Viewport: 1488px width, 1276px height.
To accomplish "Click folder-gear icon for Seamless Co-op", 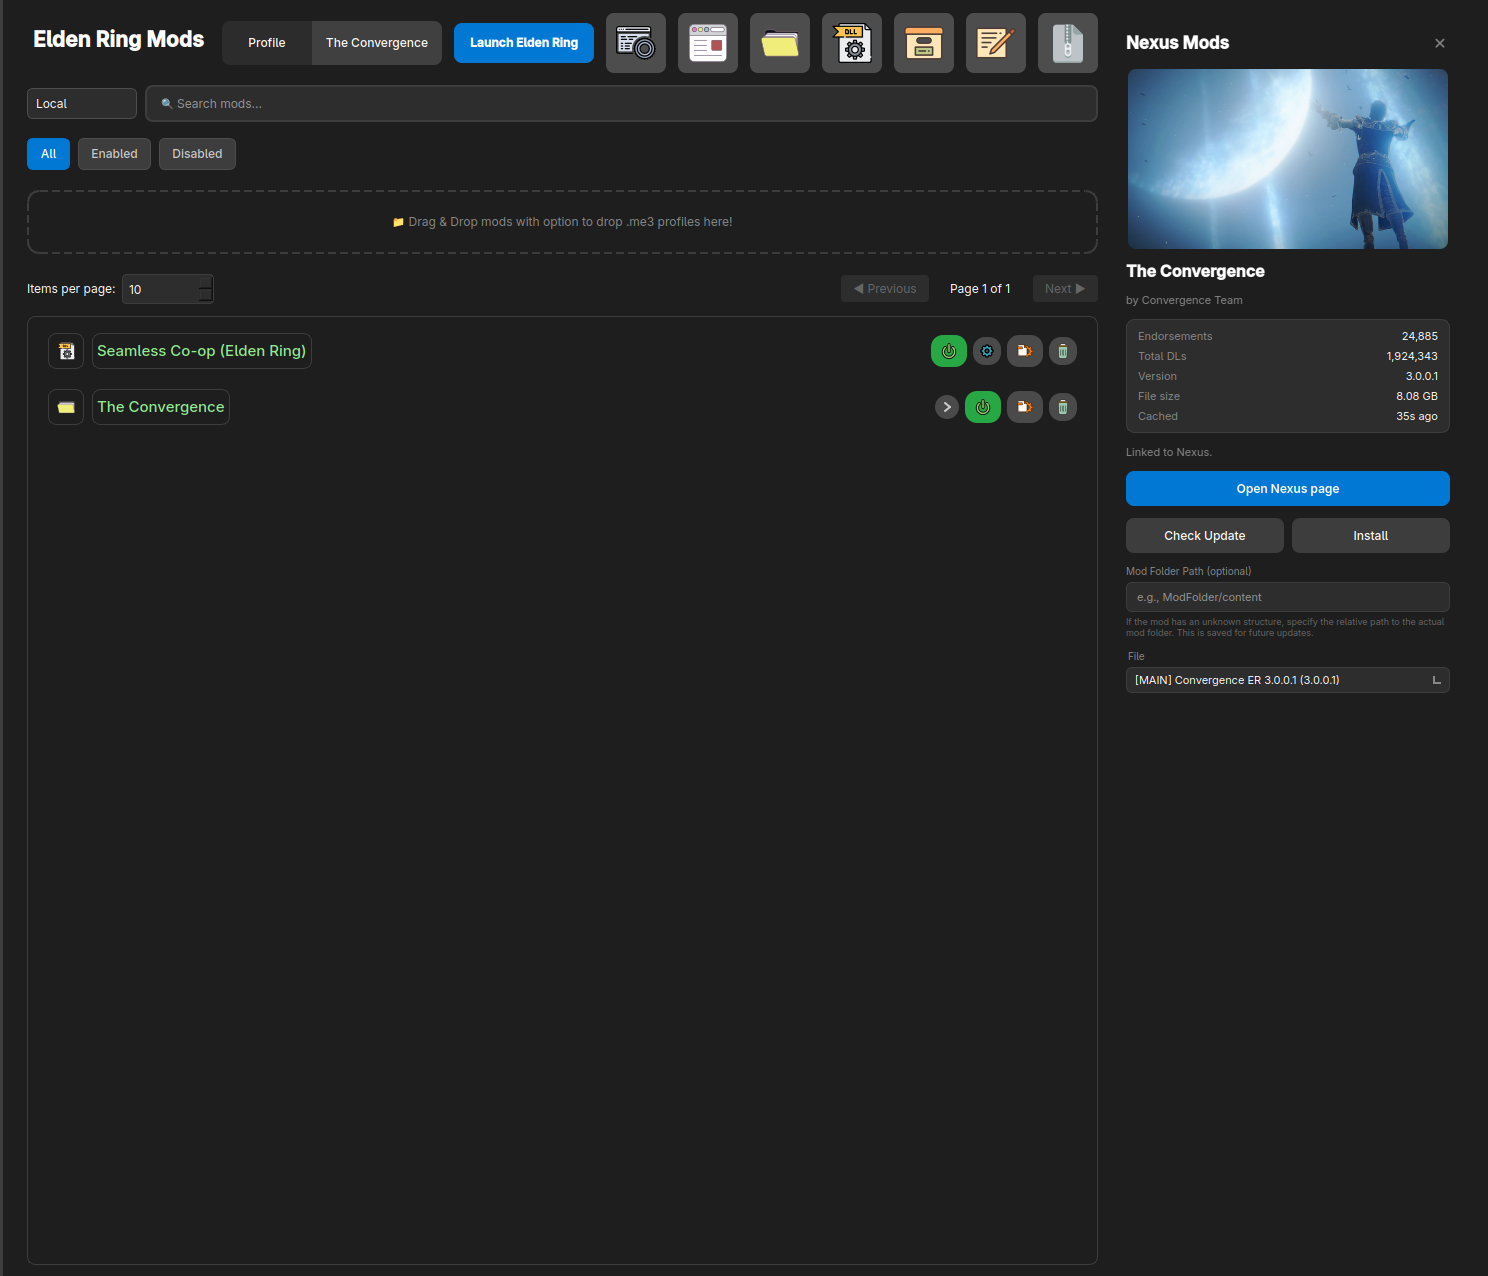I will coord(1025,351).
